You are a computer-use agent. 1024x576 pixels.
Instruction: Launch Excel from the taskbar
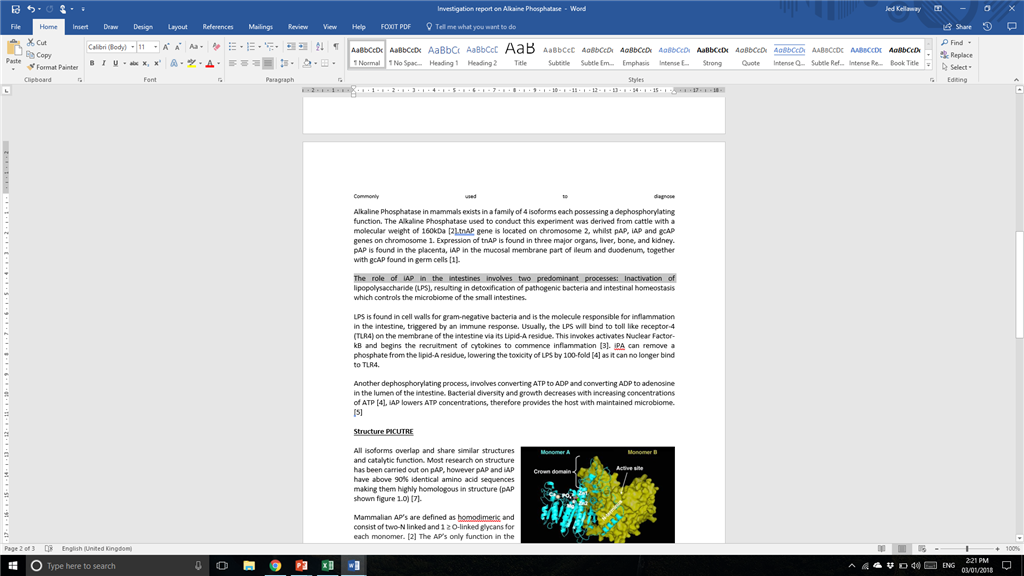328,566
